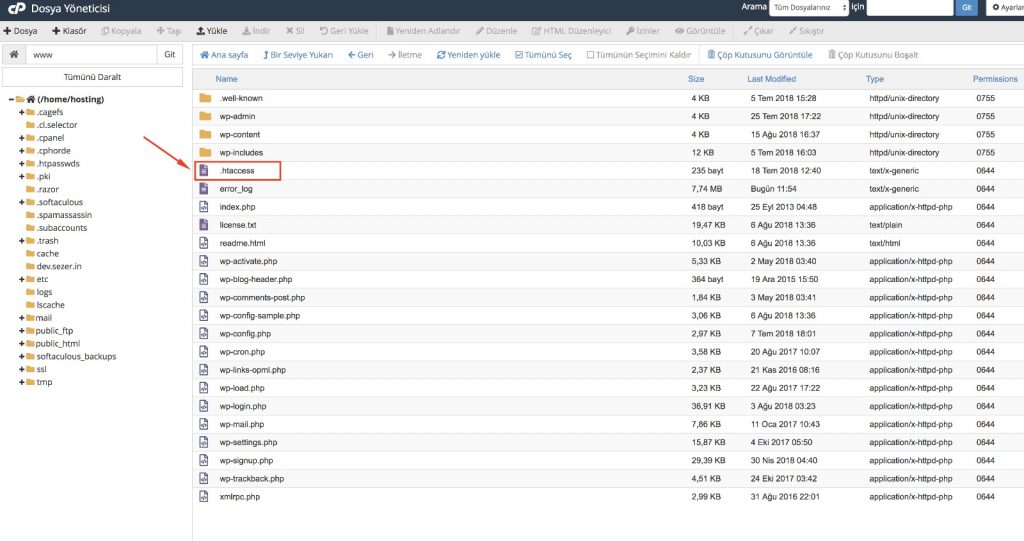Screen dimensions: 1024x541
Task: Click the Geri back link
Action: (360, 55)
